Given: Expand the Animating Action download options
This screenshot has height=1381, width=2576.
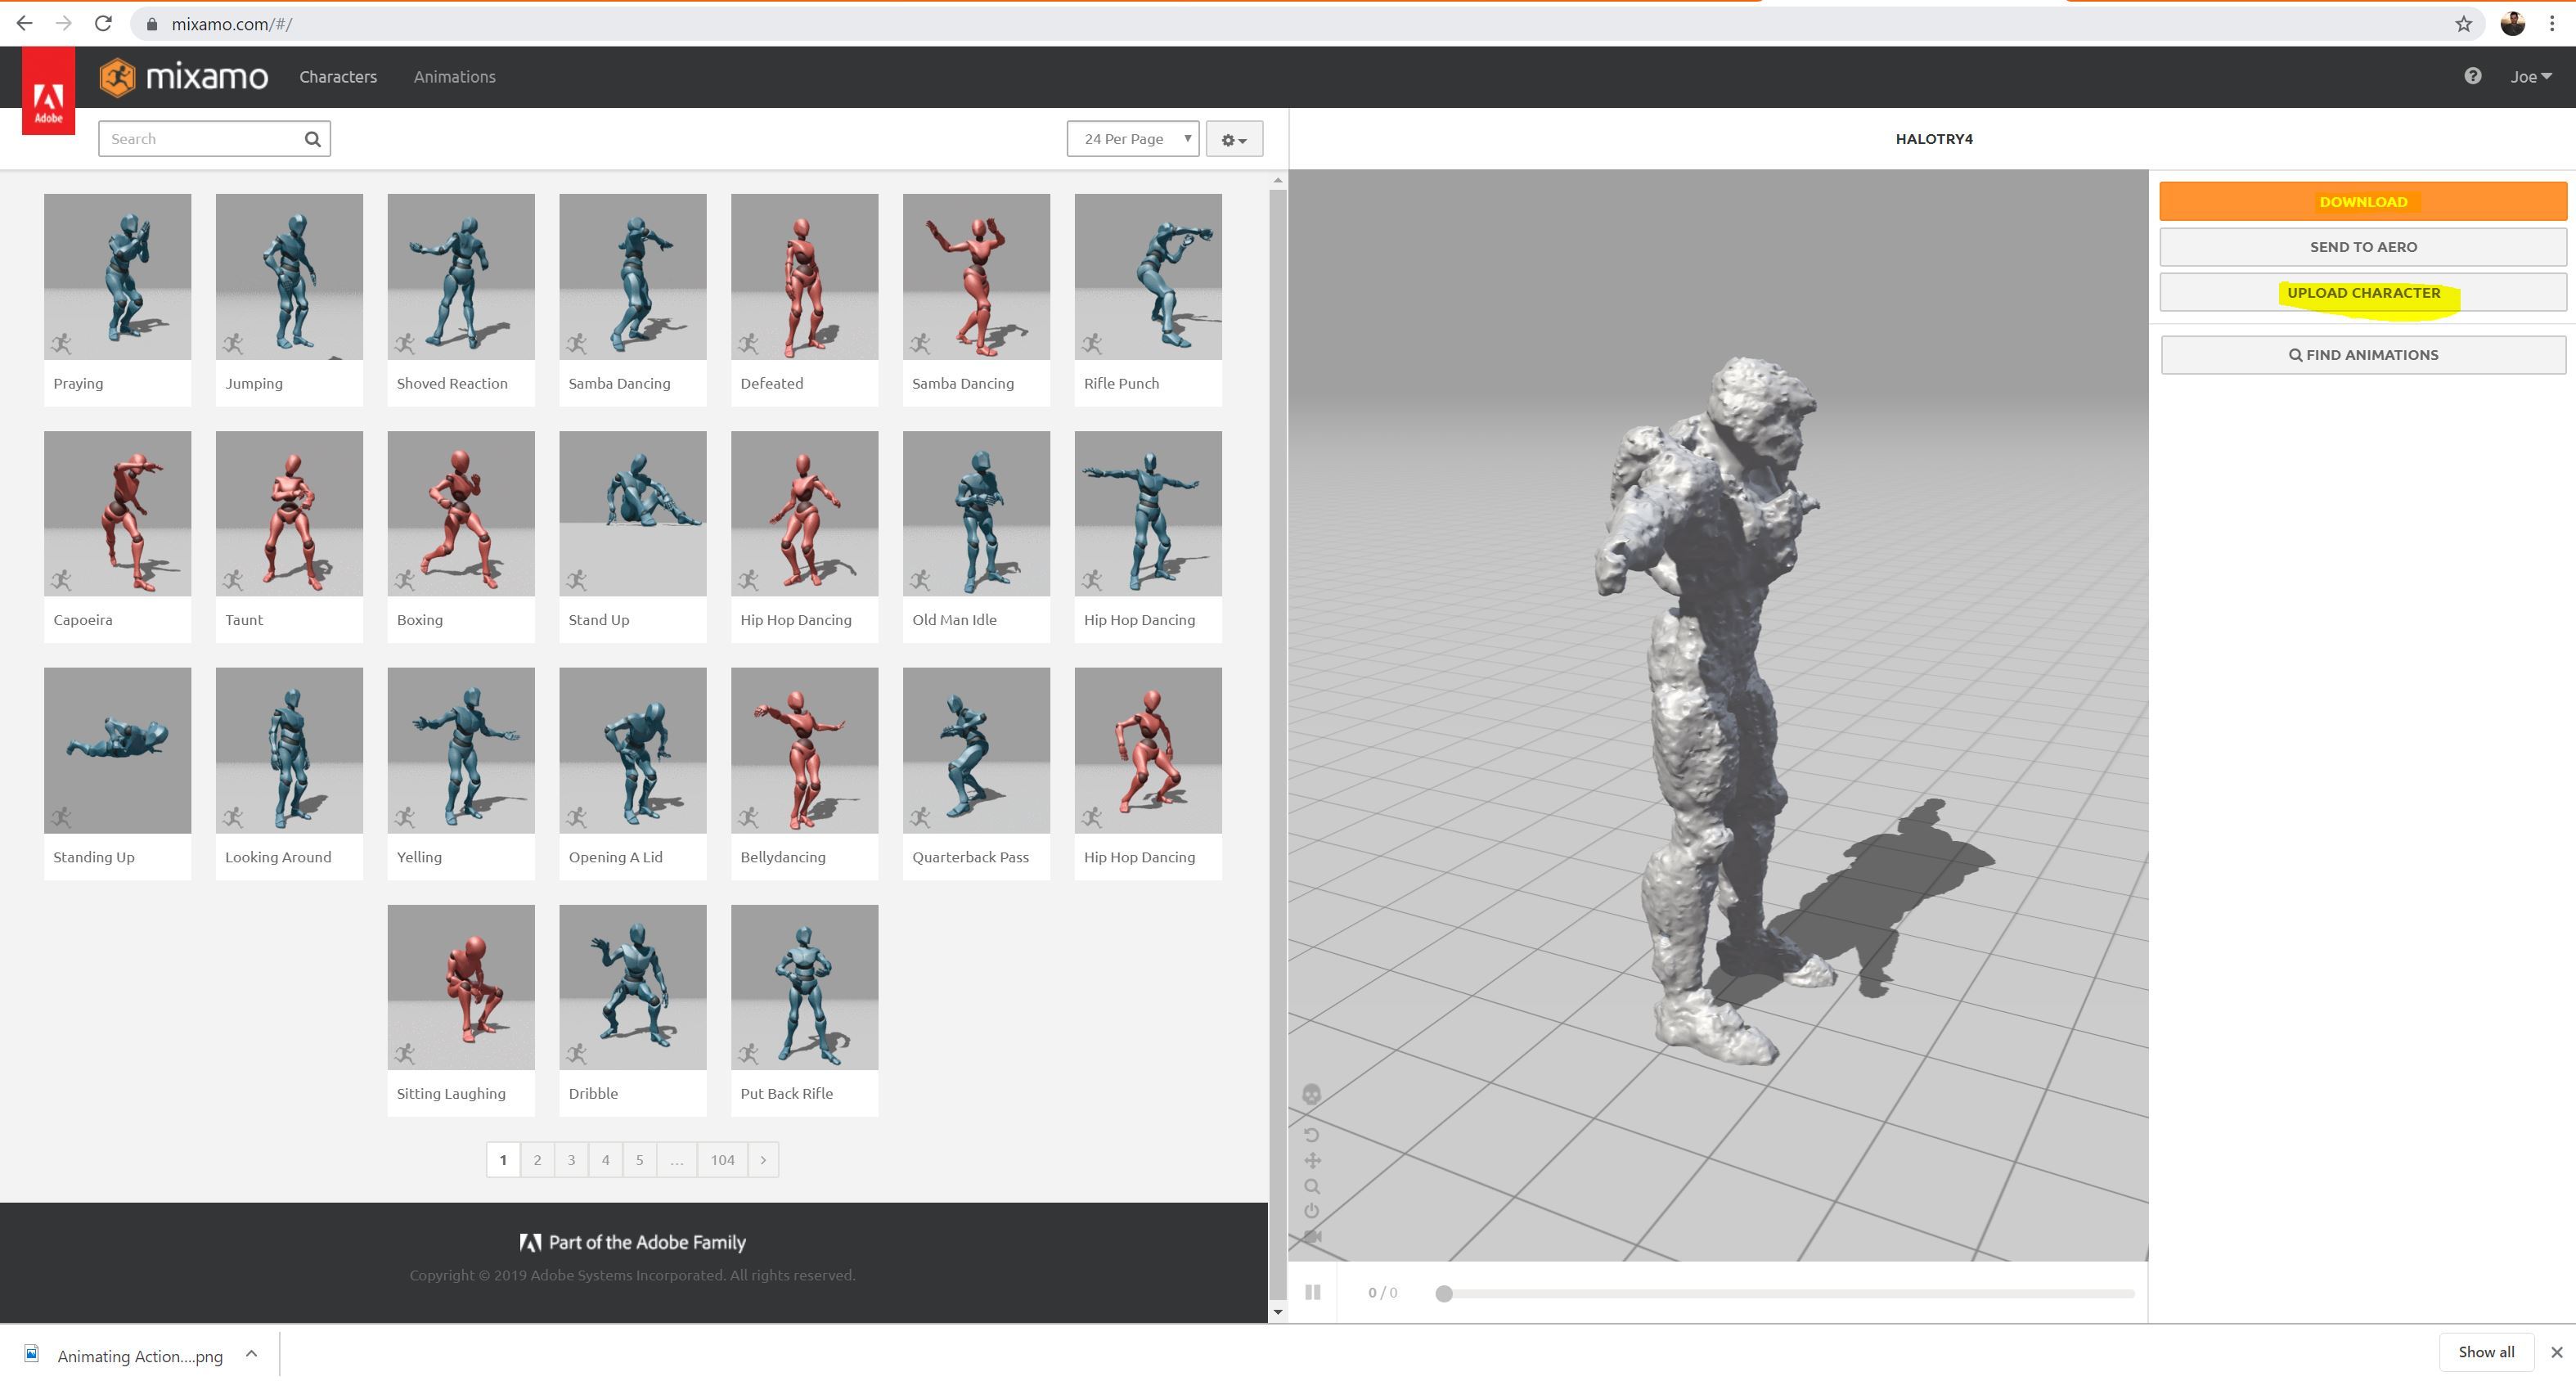Looking at the screenshot, I should pos(251,1354).
